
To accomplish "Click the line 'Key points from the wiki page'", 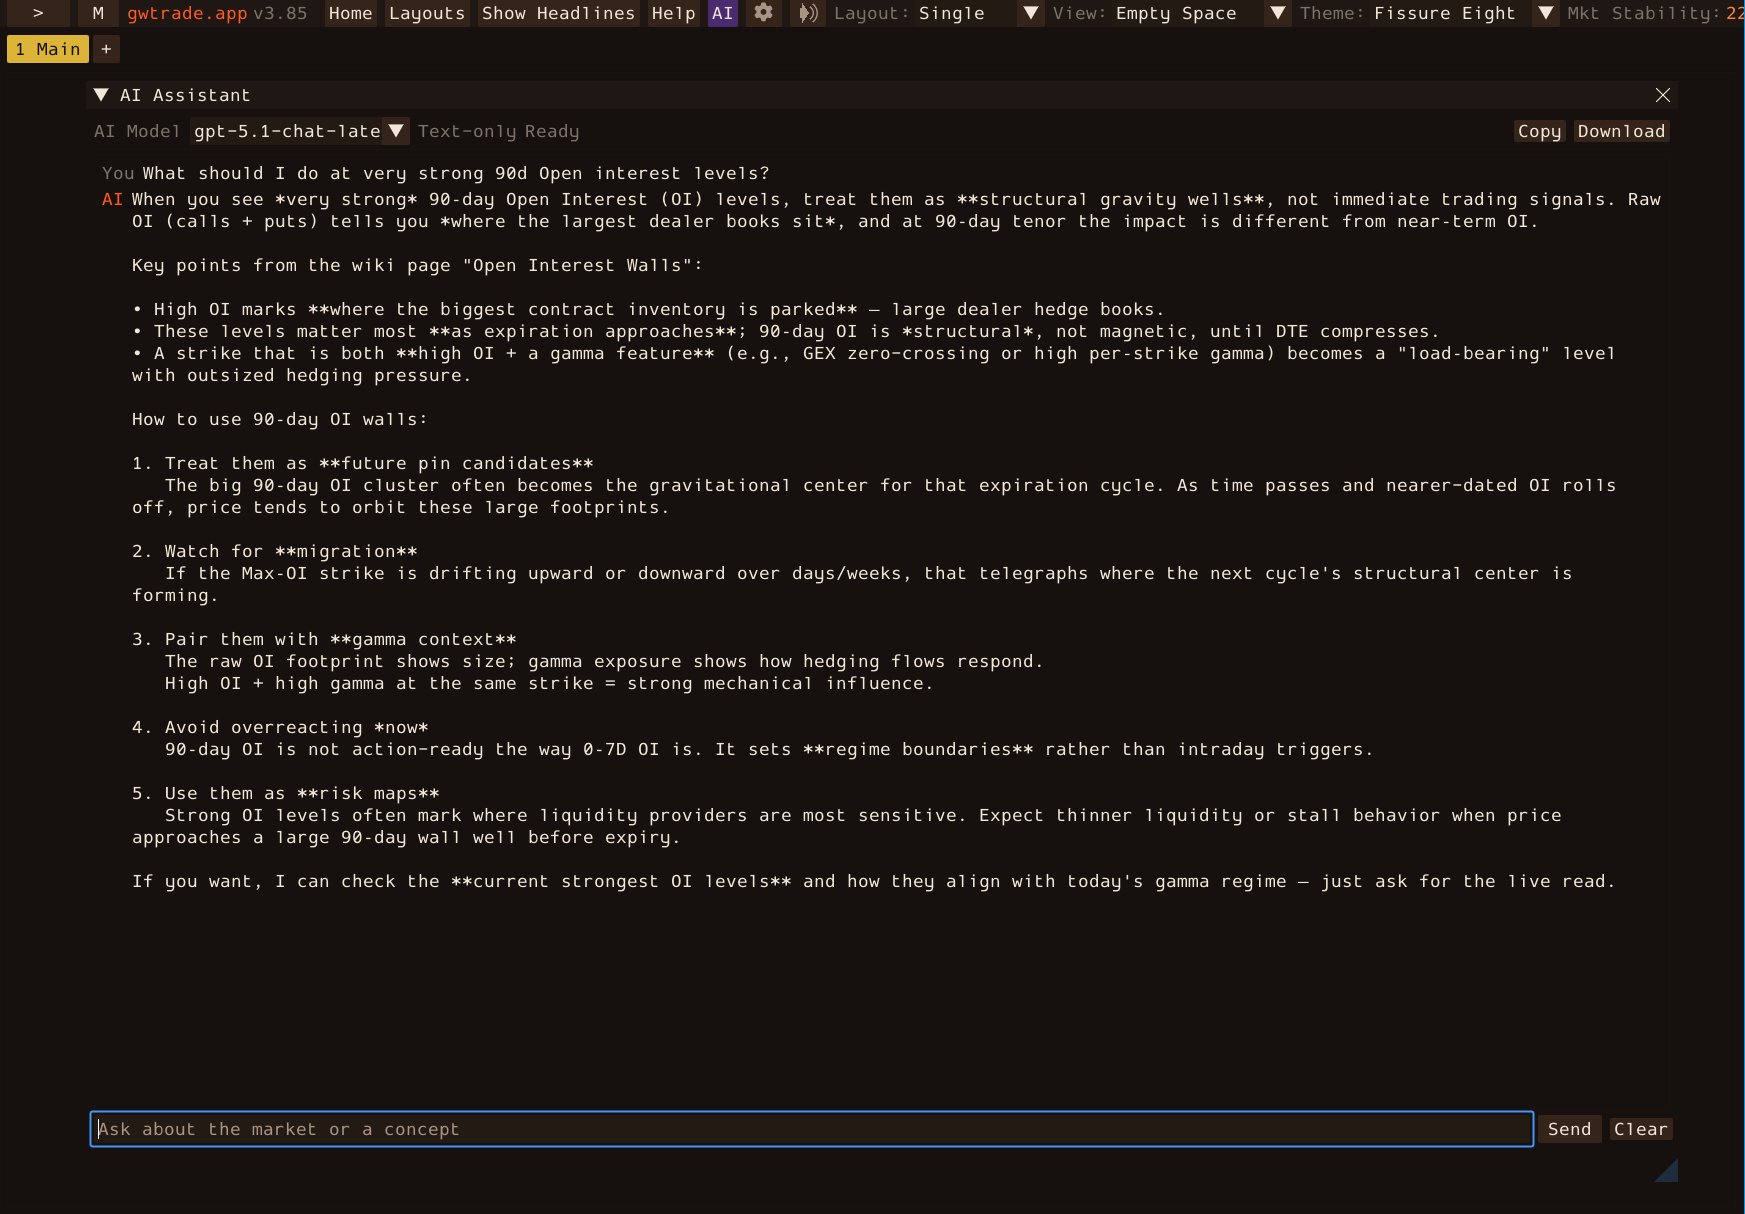I will pyautogui.click(x=417, y=265).
